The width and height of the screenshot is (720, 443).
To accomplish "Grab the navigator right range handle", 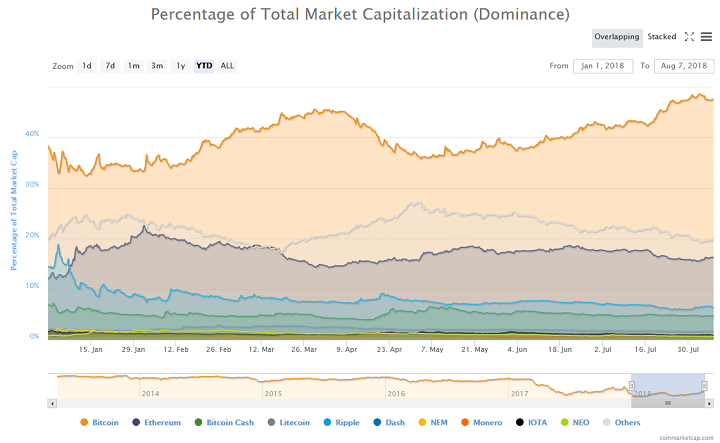I will (x=704, y=386).
